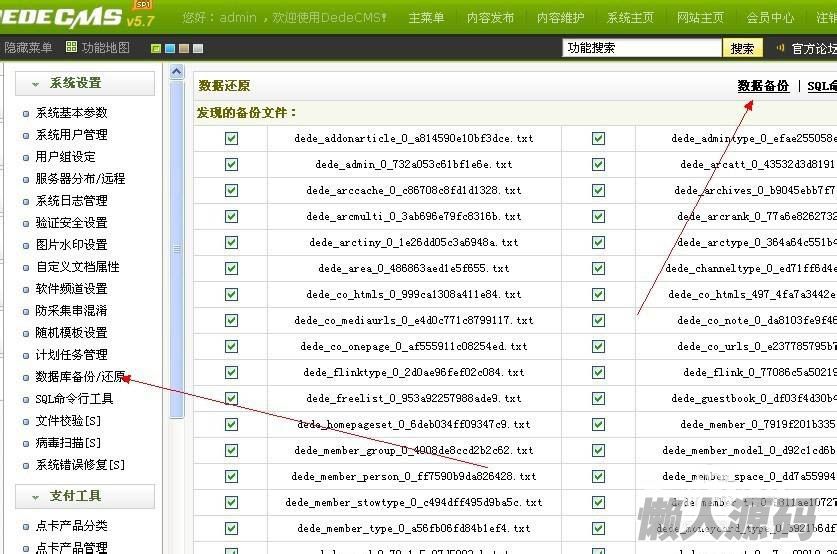Click dede_member_person_0_ff7590b9da826428.txt file name
837x554 pixels.
(x=414, y=477)
